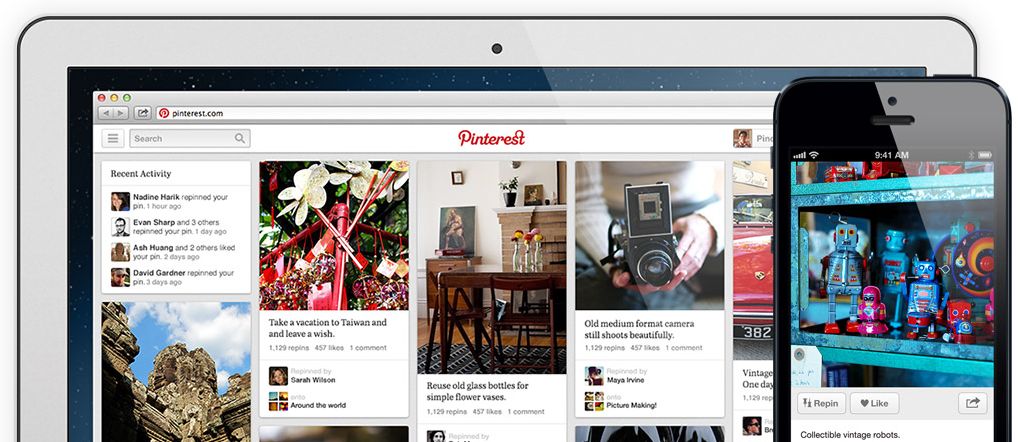This screenshot has width=1020, height=442.
Task: Go forward with the browser forward arrow
Action: 120,113
